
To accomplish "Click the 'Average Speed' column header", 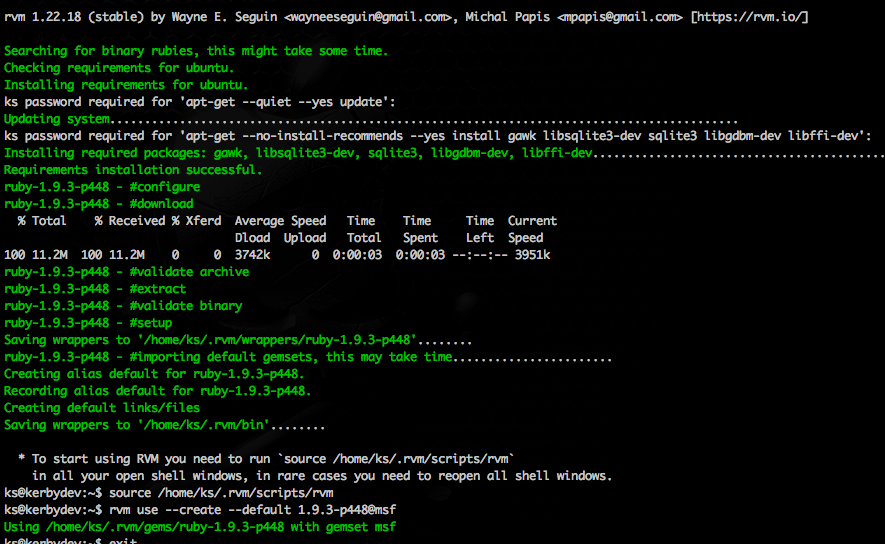I will (280, 221).
